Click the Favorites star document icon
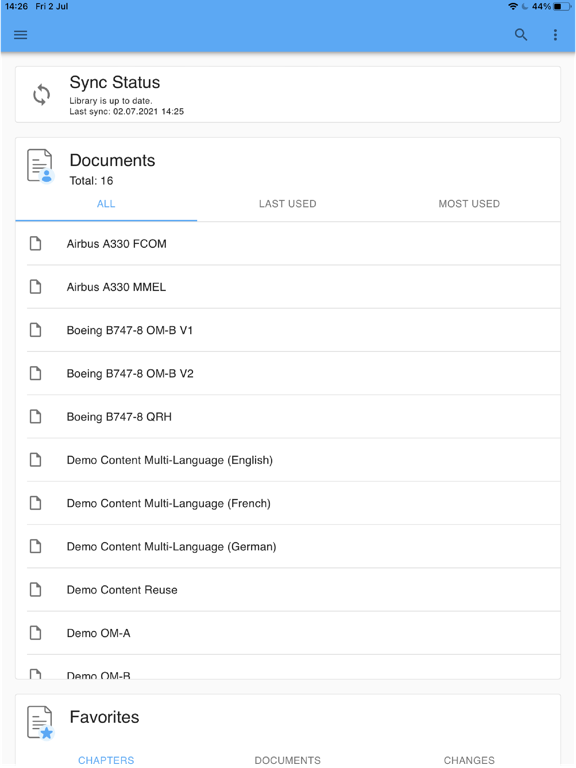The height and width of the screenshot is (768, 576). click(40, 722)
